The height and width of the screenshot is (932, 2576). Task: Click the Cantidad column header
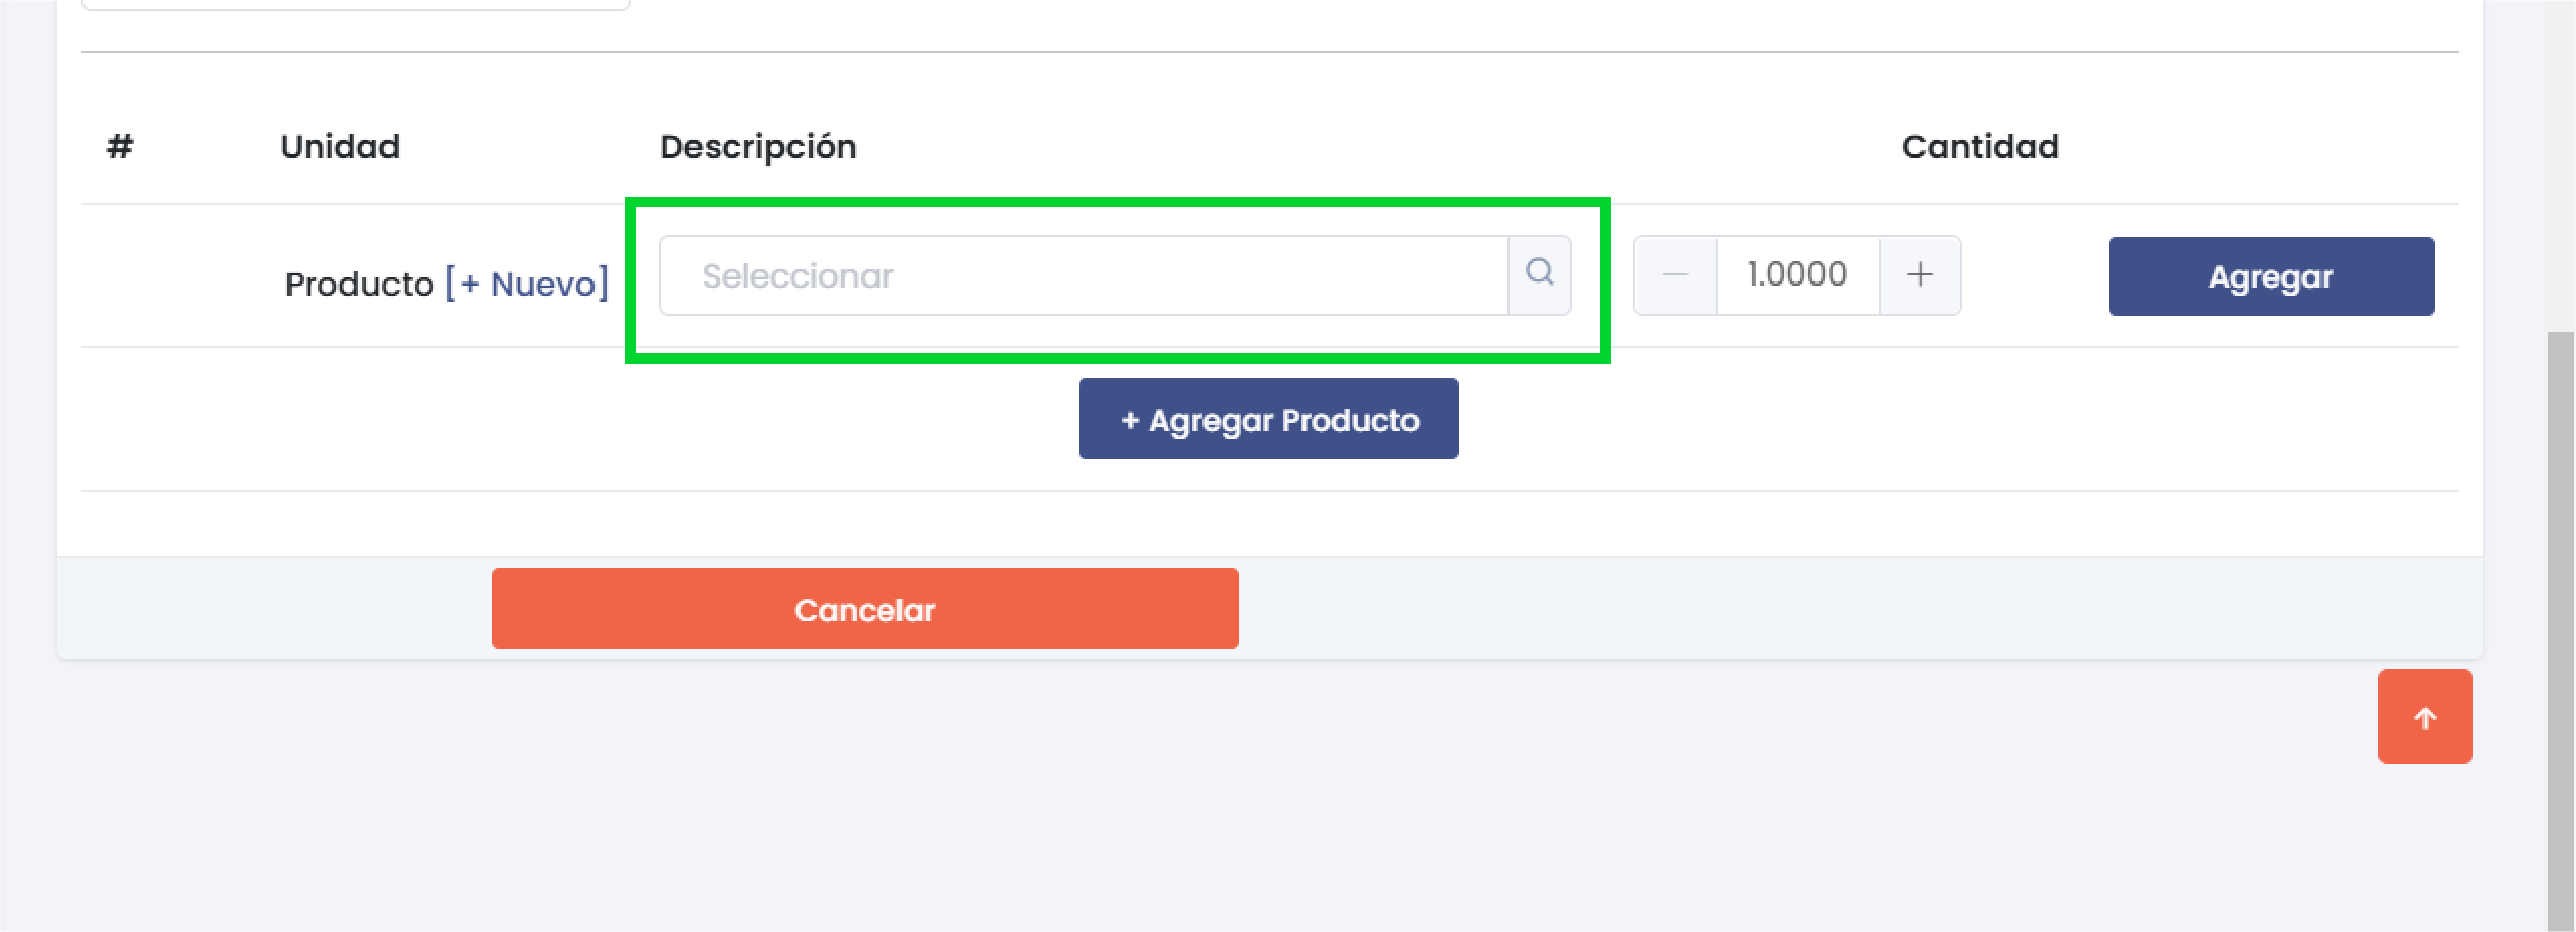click(x=1979, y=147)
